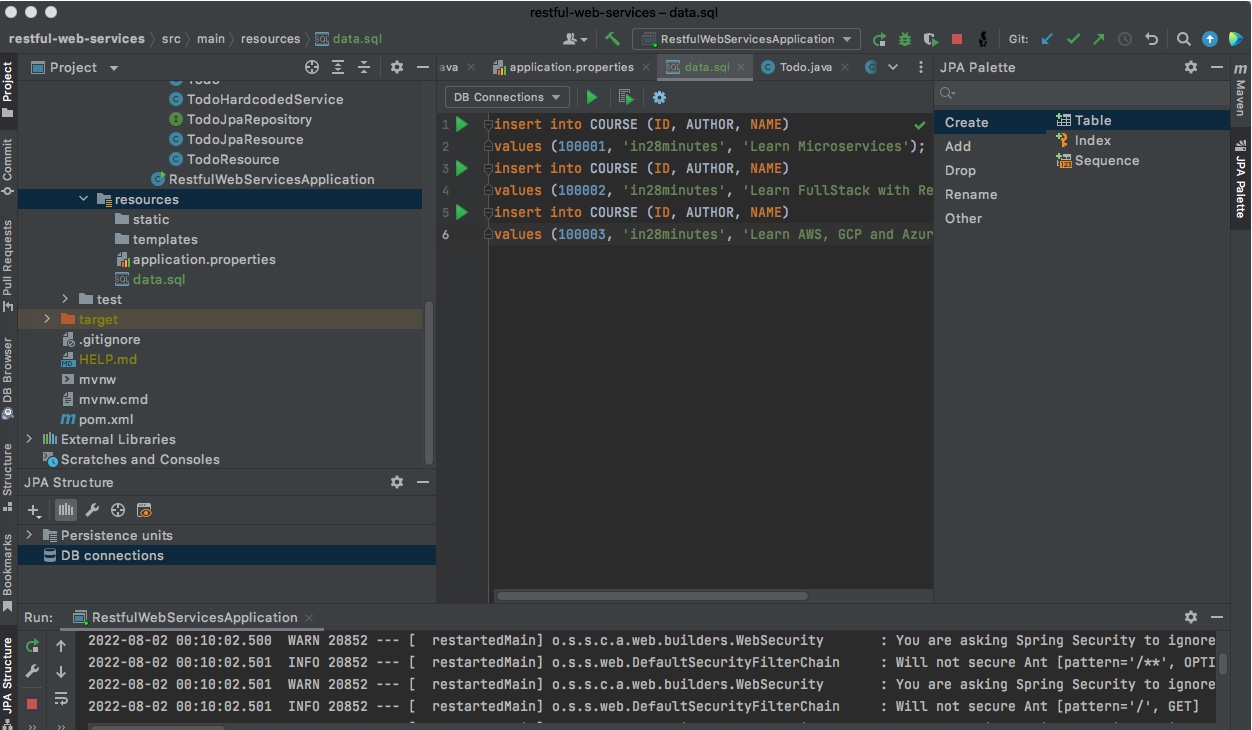Viewport: 1252px width, 730px height.
Task: Click the Build project hammer icon
Action: coord(613,39)
